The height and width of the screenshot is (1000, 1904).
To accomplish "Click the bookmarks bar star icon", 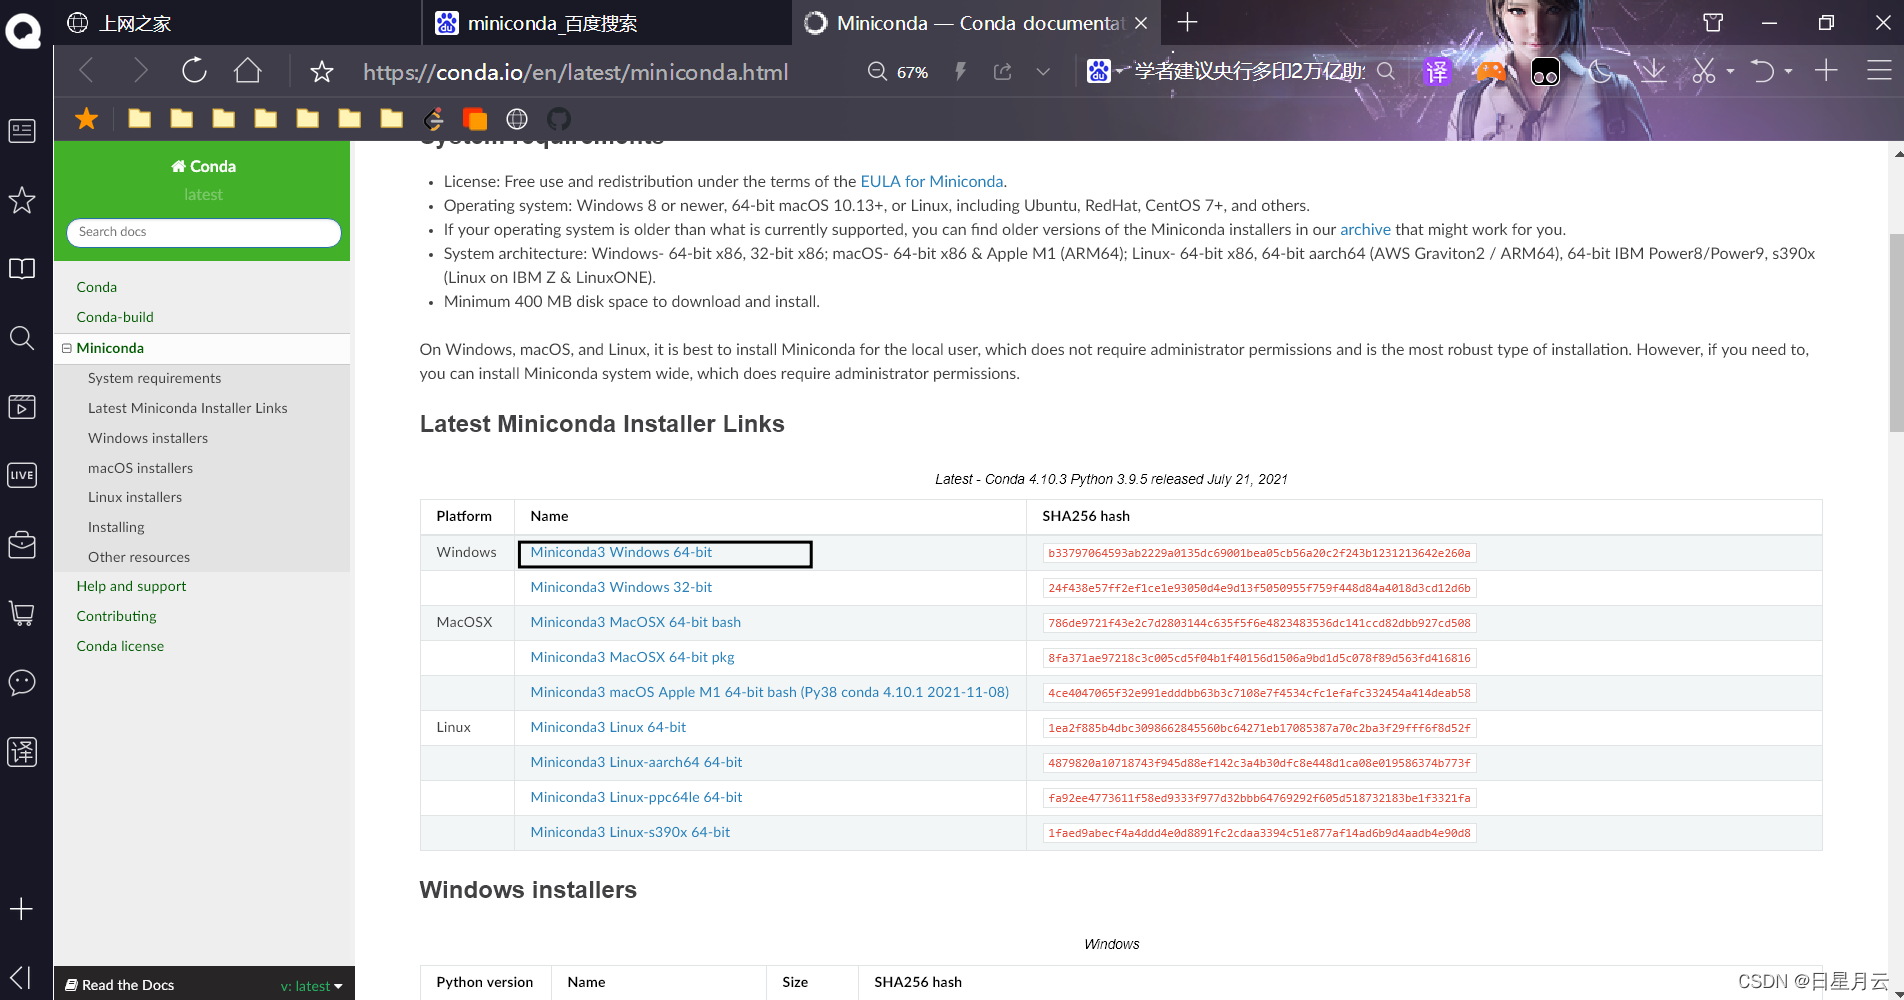I will pos(87,119).
